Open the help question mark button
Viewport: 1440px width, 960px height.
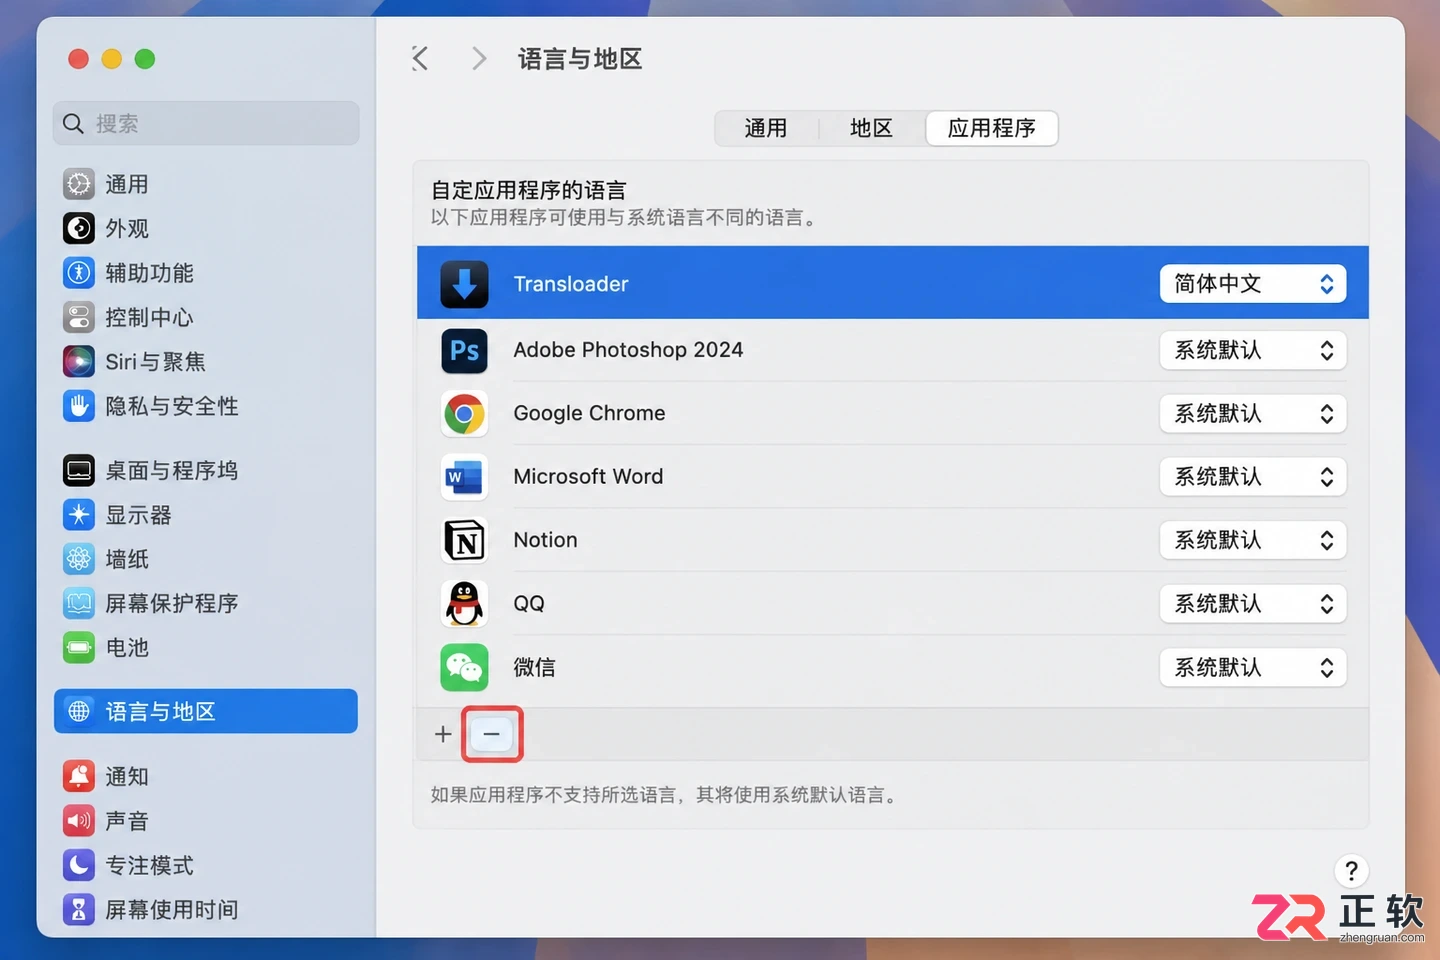tap(1351, 871)
